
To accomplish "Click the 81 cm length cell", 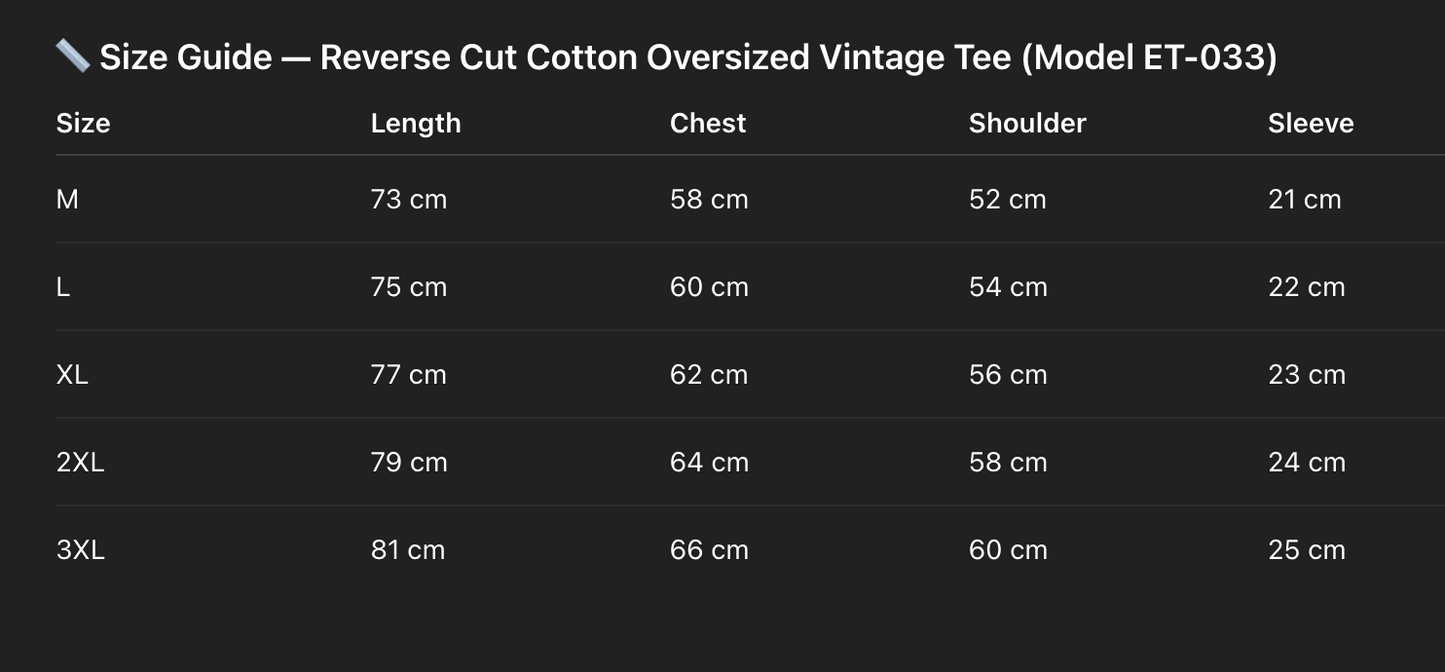I will coord(408,550).
